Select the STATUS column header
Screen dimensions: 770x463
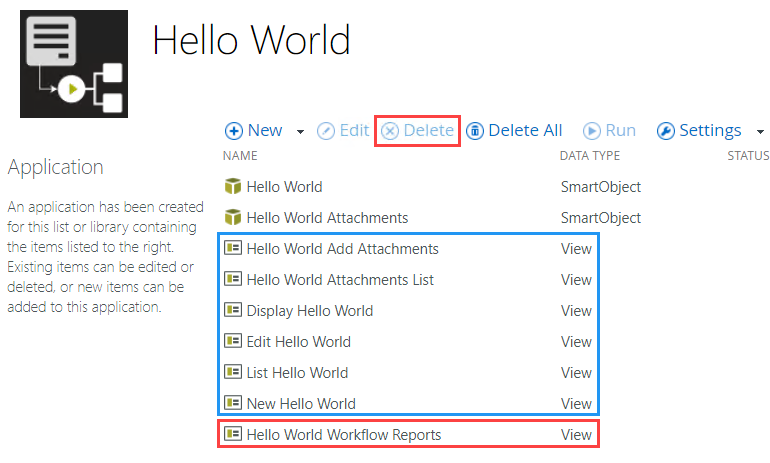click(748, 156)
